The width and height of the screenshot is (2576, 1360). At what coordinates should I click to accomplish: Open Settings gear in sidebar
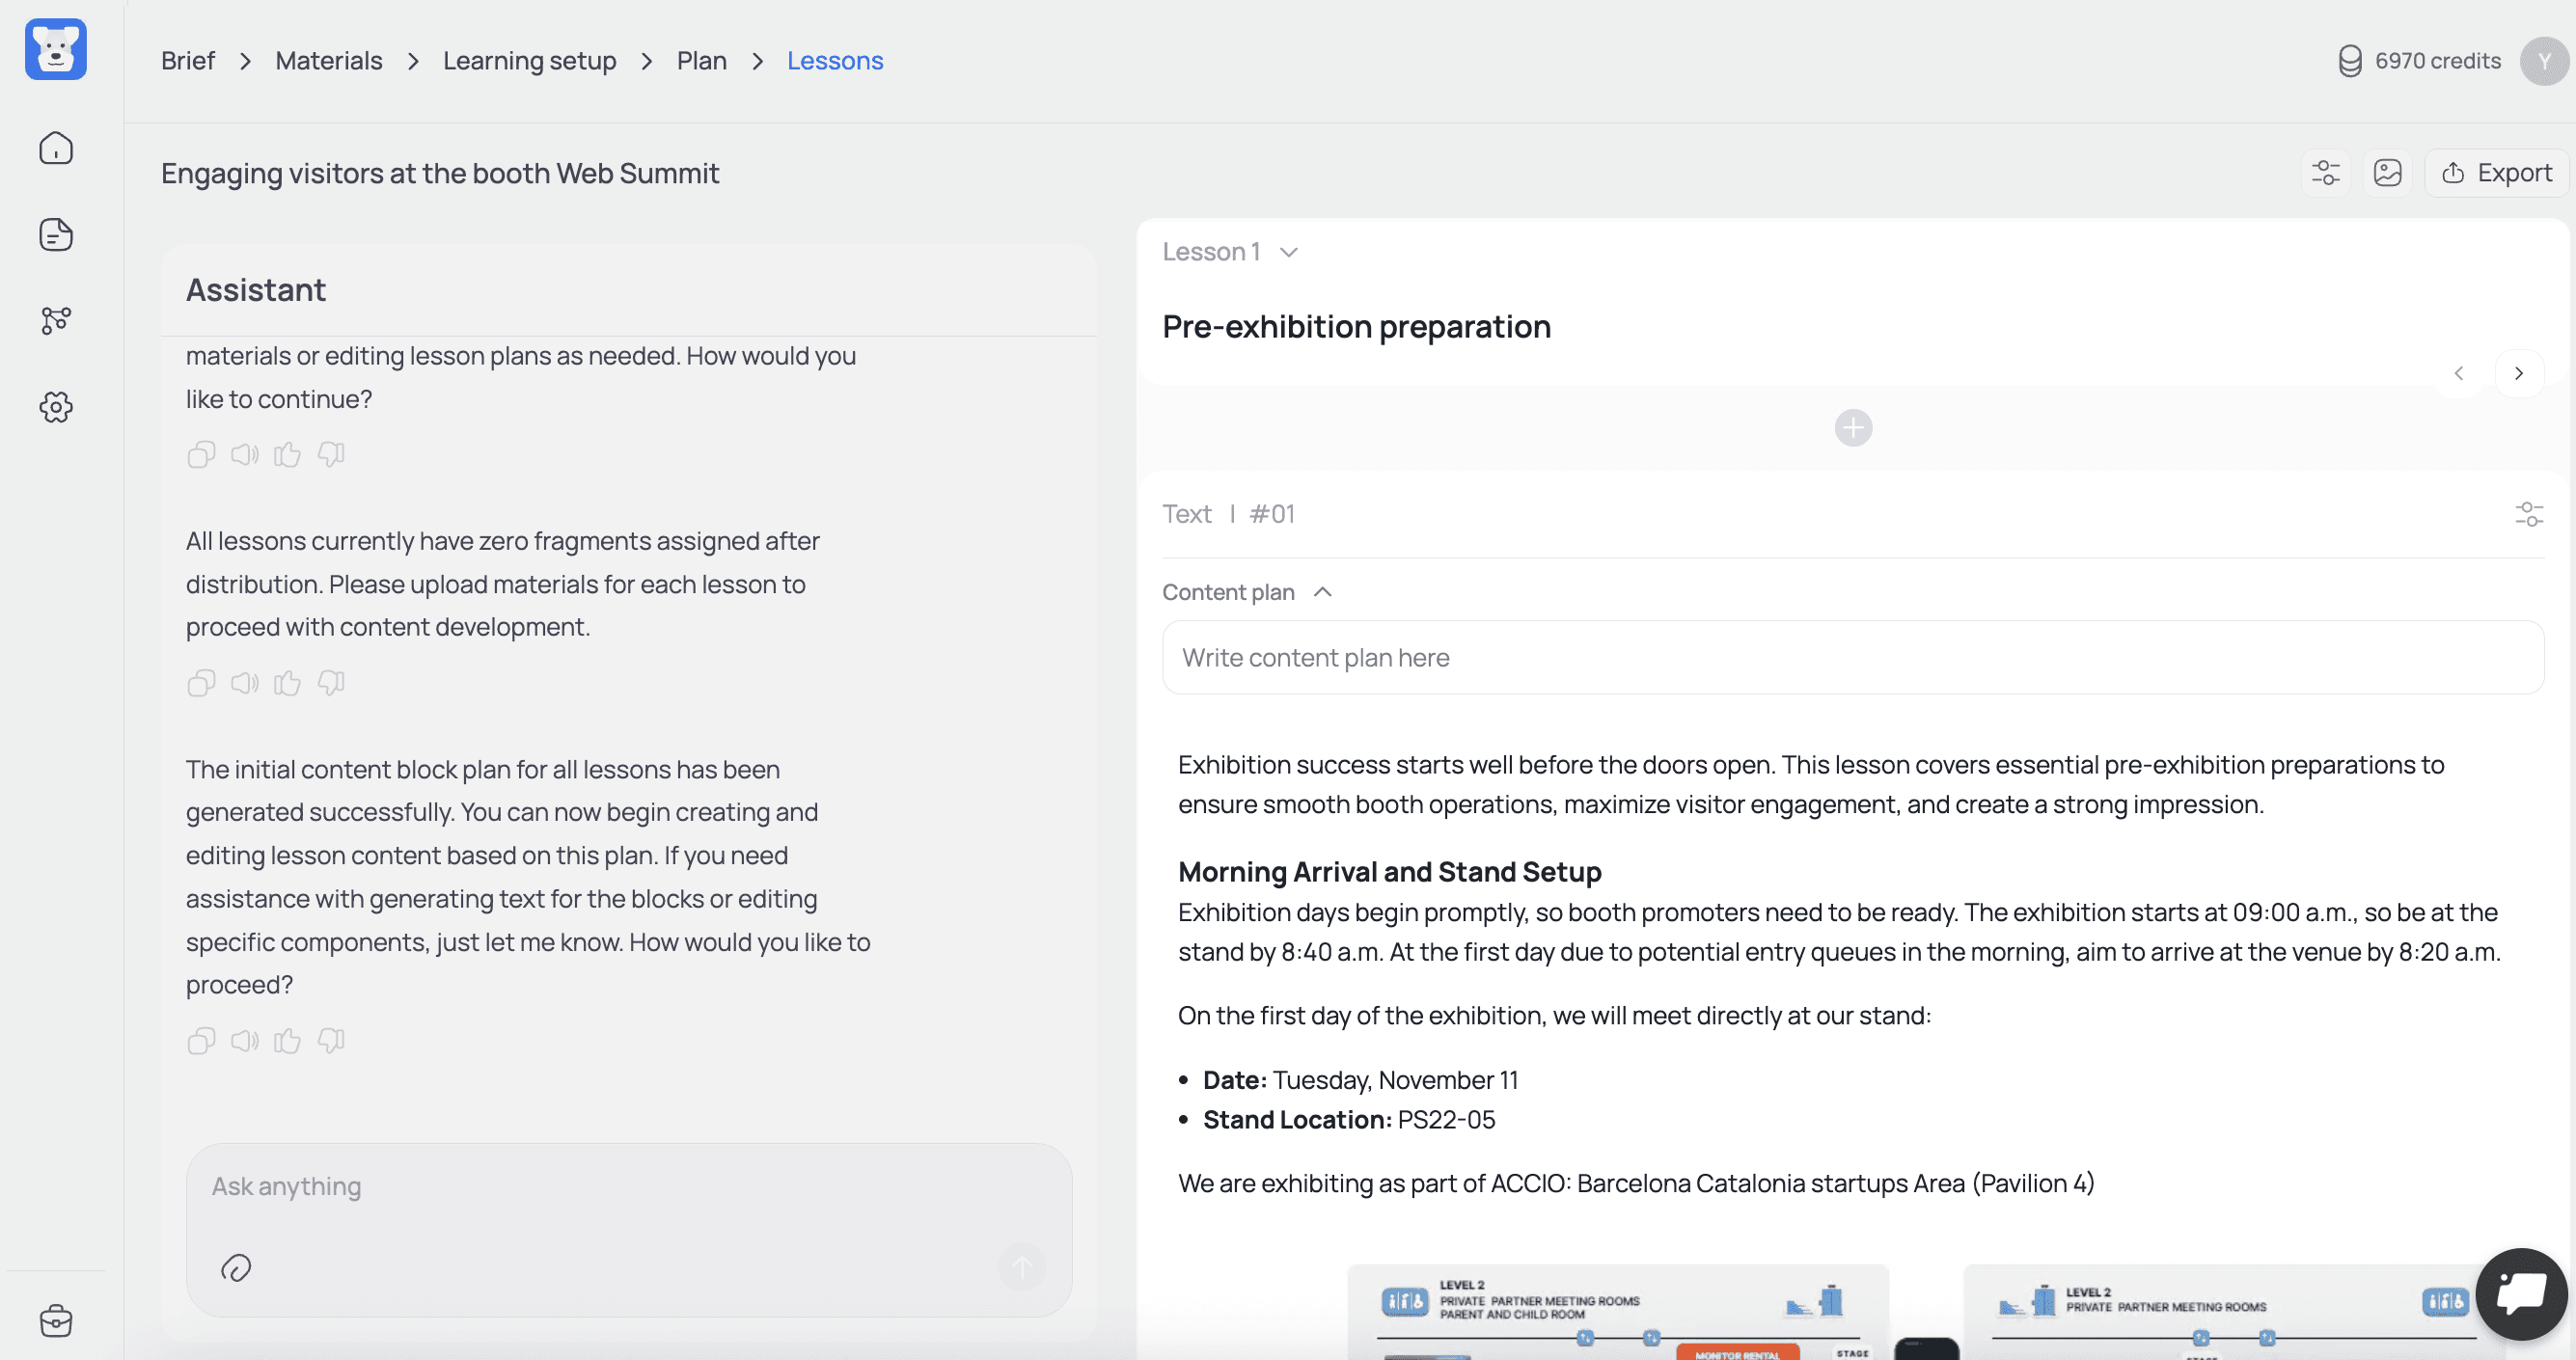pyautogui.click(x=56, y=407)
